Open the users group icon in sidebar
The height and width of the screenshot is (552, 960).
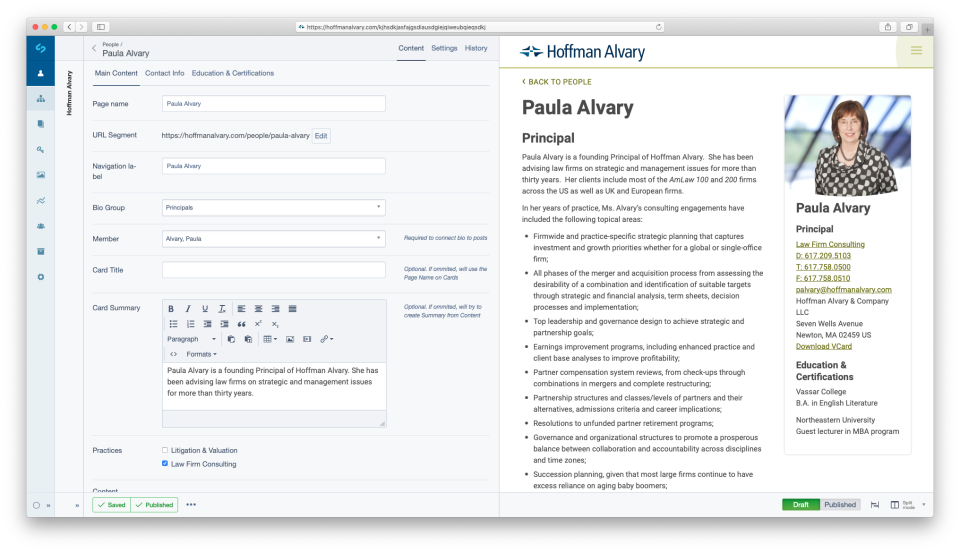coord(40,226)
